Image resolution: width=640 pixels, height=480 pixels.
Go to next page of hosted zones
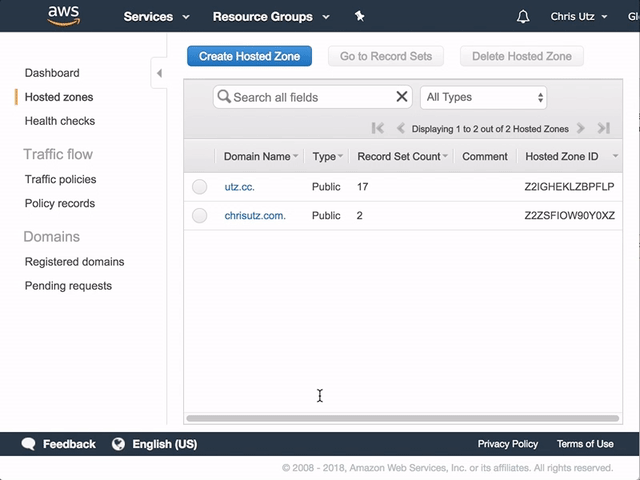(x=580, y=128)
